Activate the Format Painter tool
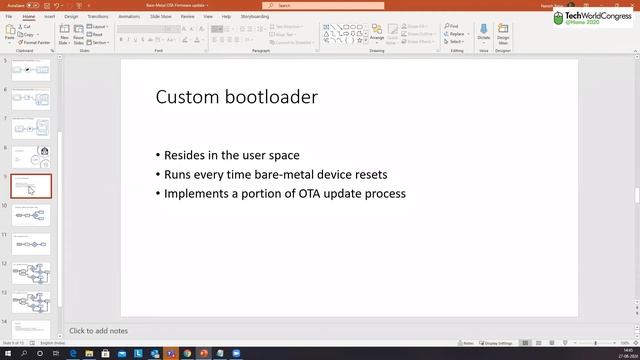Screen dimensions: 640x360 pos(34,42)
